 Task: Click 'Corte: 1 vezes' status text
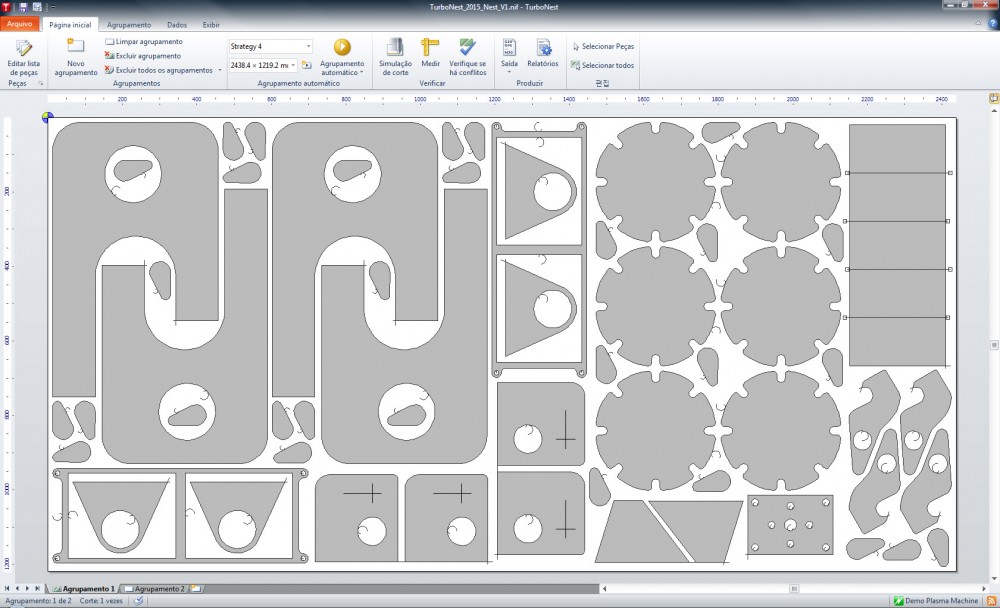(101, 601)
